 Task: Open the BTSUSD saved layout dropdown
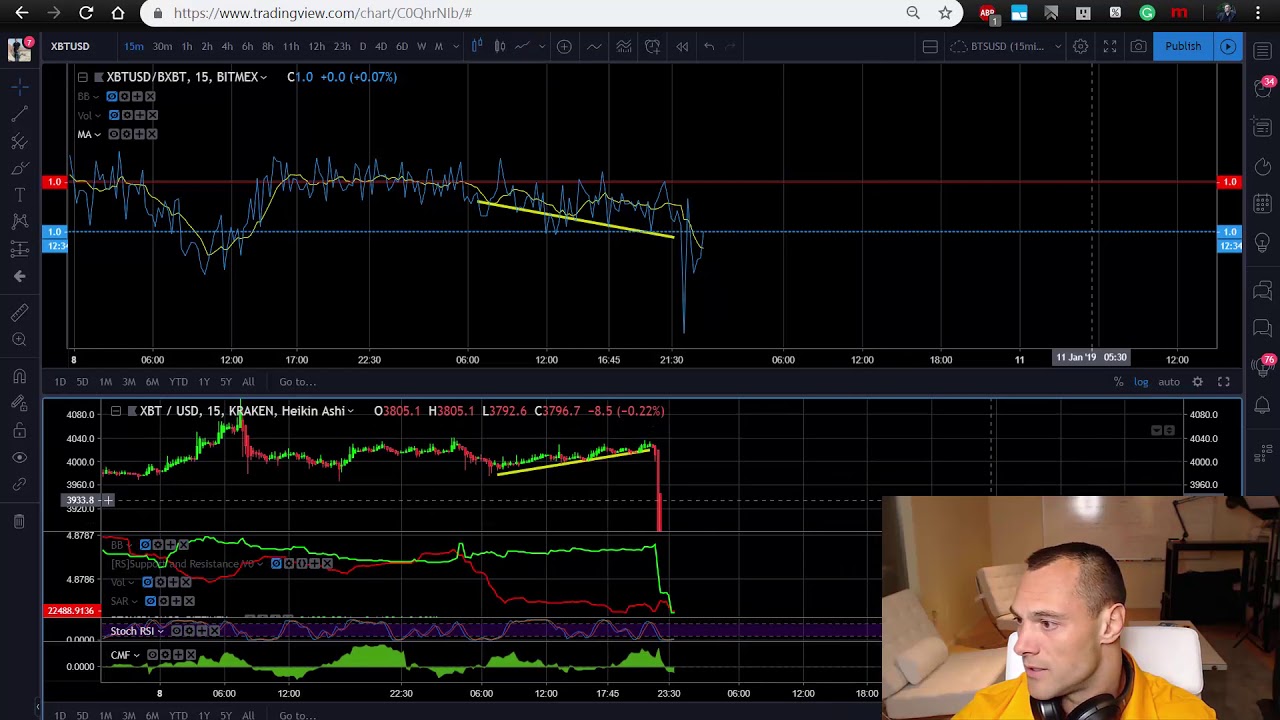pyautogui.click(x=1057, y=46)
